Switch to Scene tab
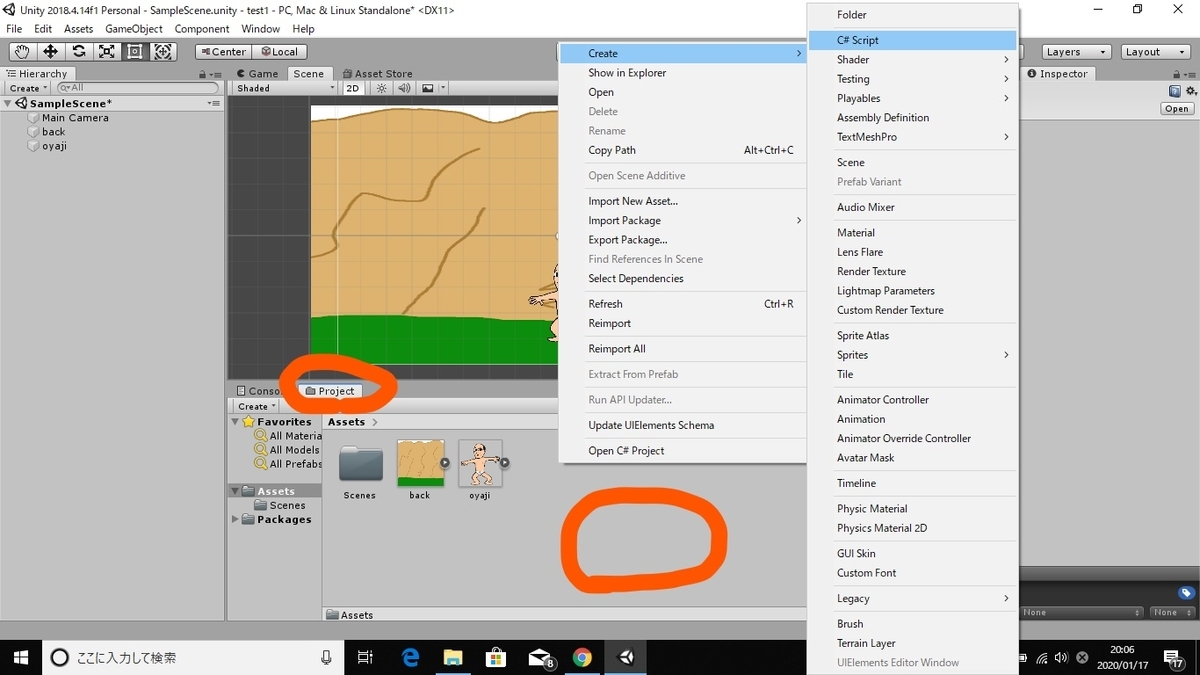This screenshot has height=675, width=1200. (x=308, y=74)
